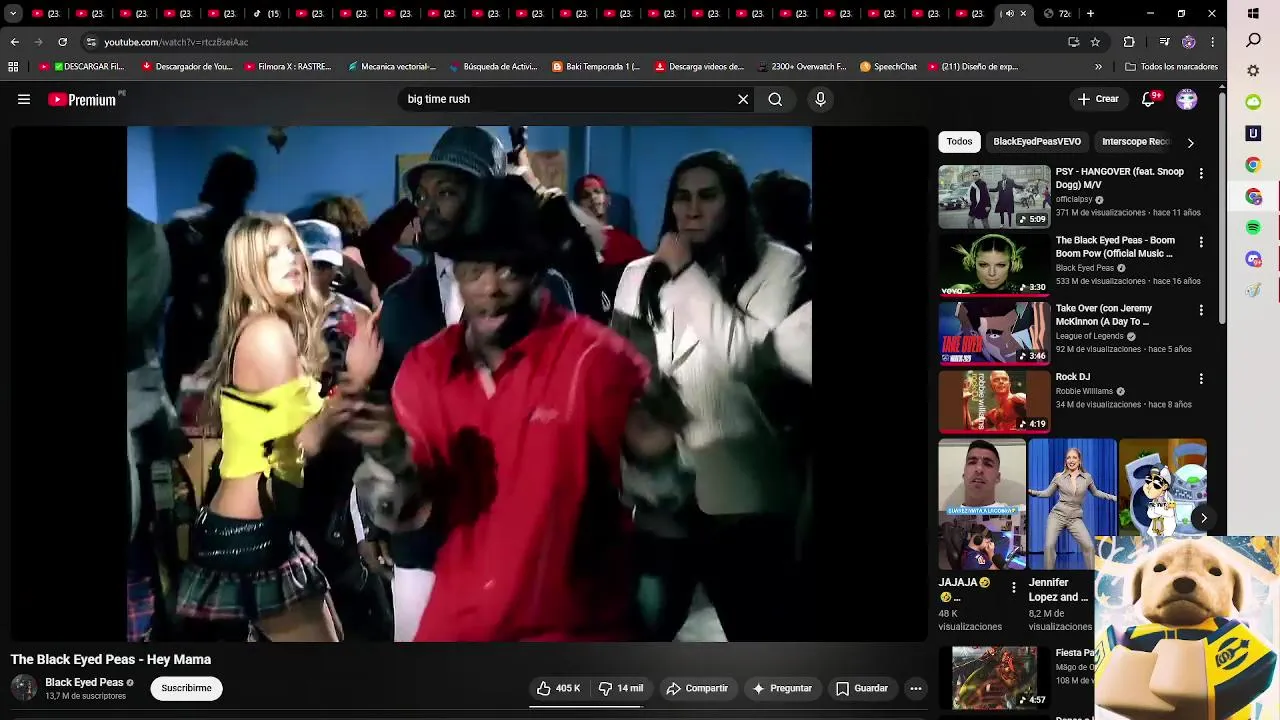The width and height of the screenshot is (1280, 720).
Task: Open the YouTube hamburger guide menu
Action: [24, 99]
